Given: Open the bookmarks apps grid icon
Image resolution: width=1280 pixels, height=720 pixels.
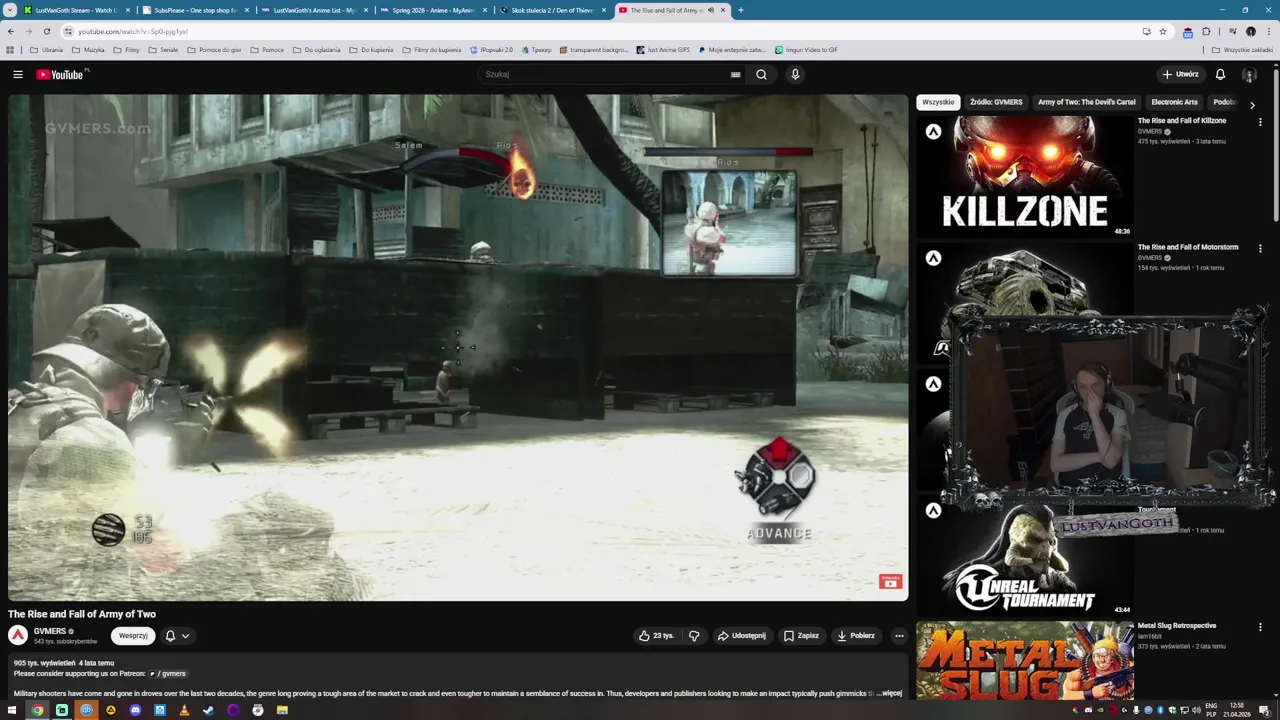Looking at the screenshot, I should click(x=10, y=49).
